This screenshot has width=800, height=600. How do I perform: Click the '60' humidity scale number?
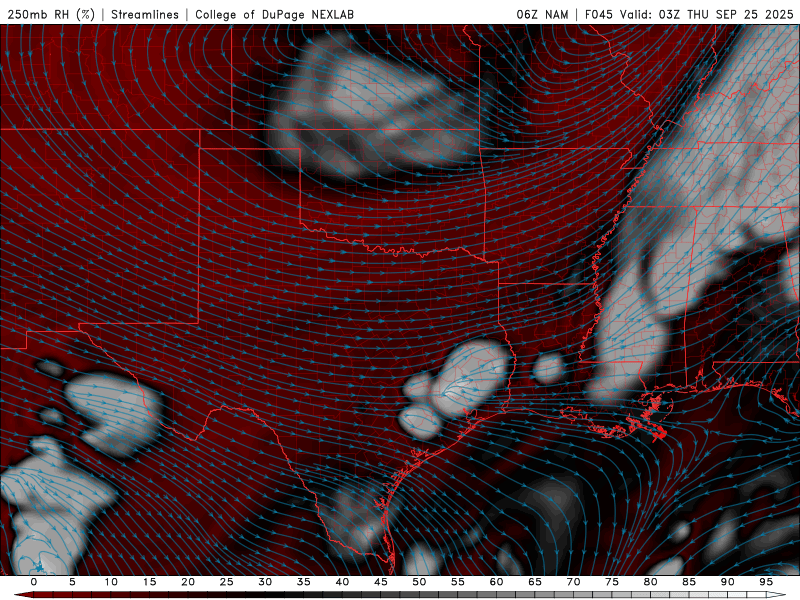tap(496, 582)
